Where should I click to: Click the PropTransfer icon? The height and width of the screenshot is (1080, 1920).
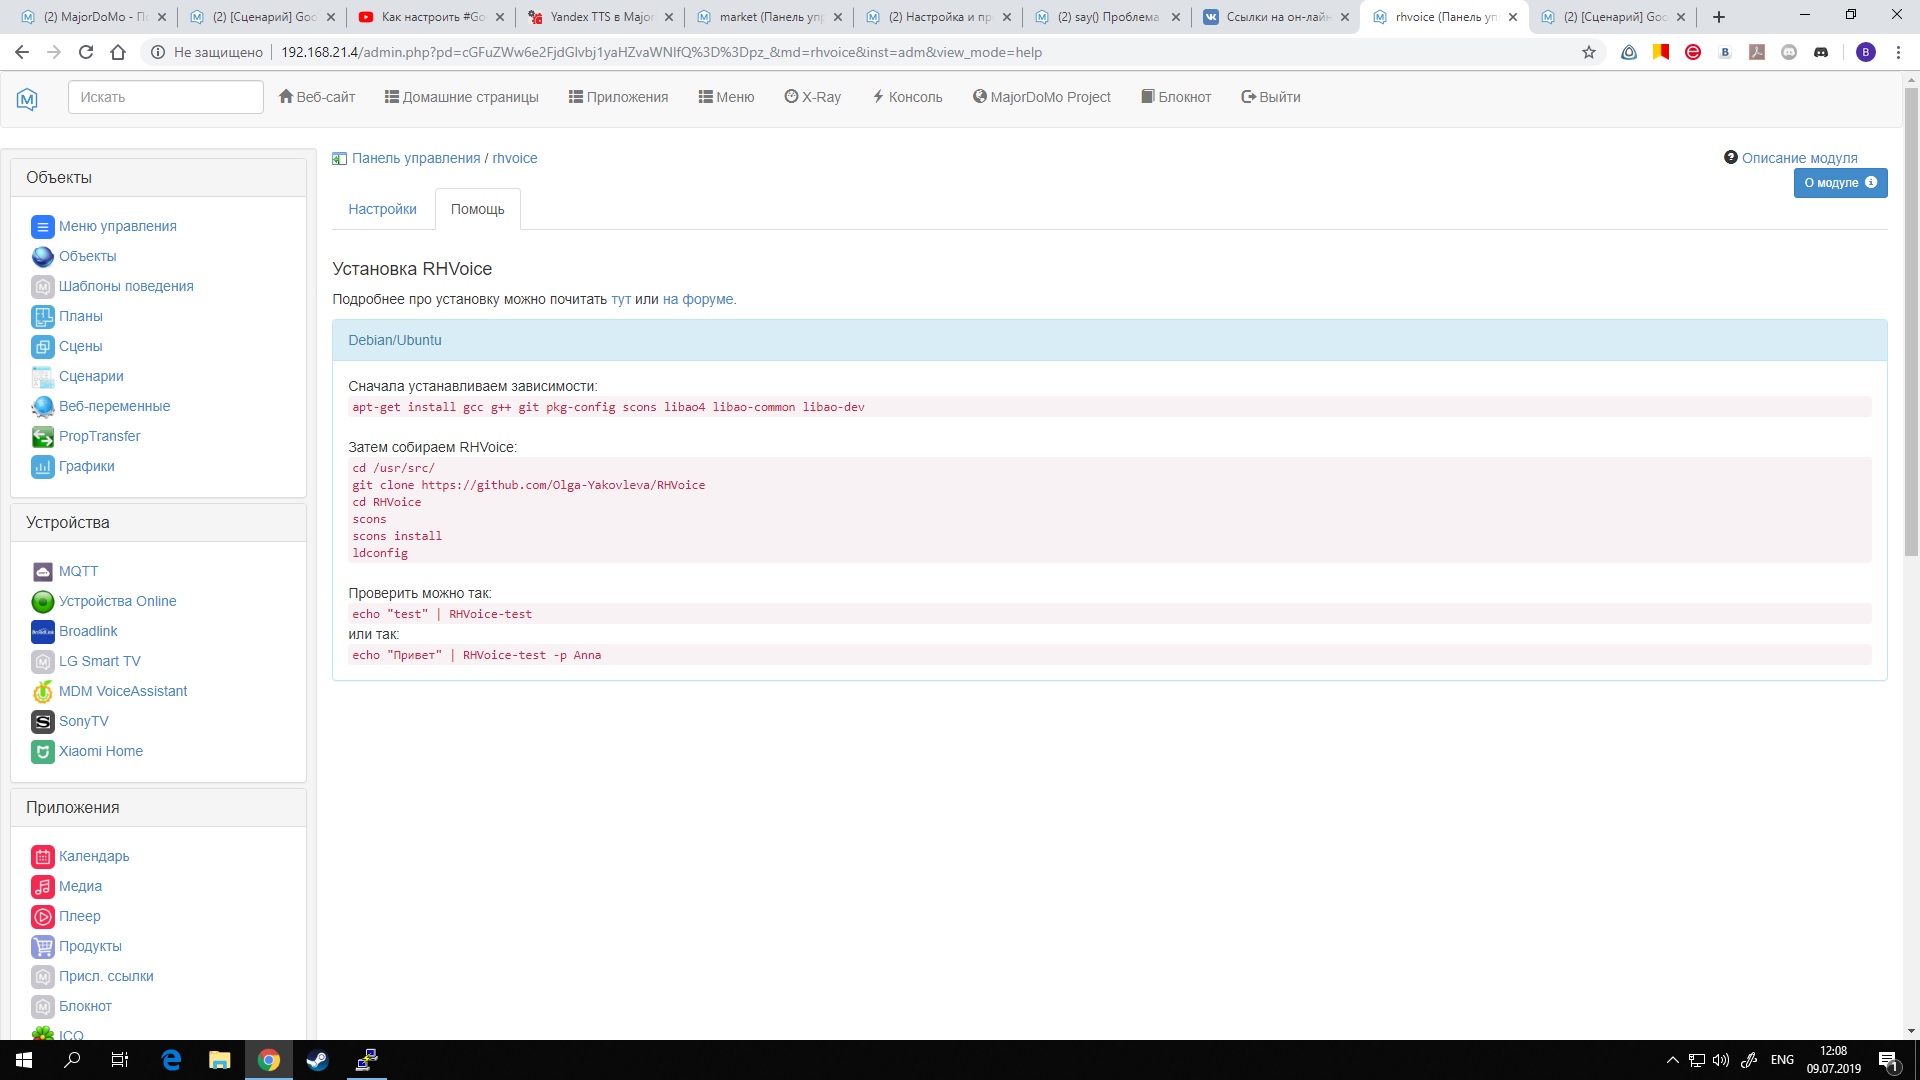pos(42,437)
